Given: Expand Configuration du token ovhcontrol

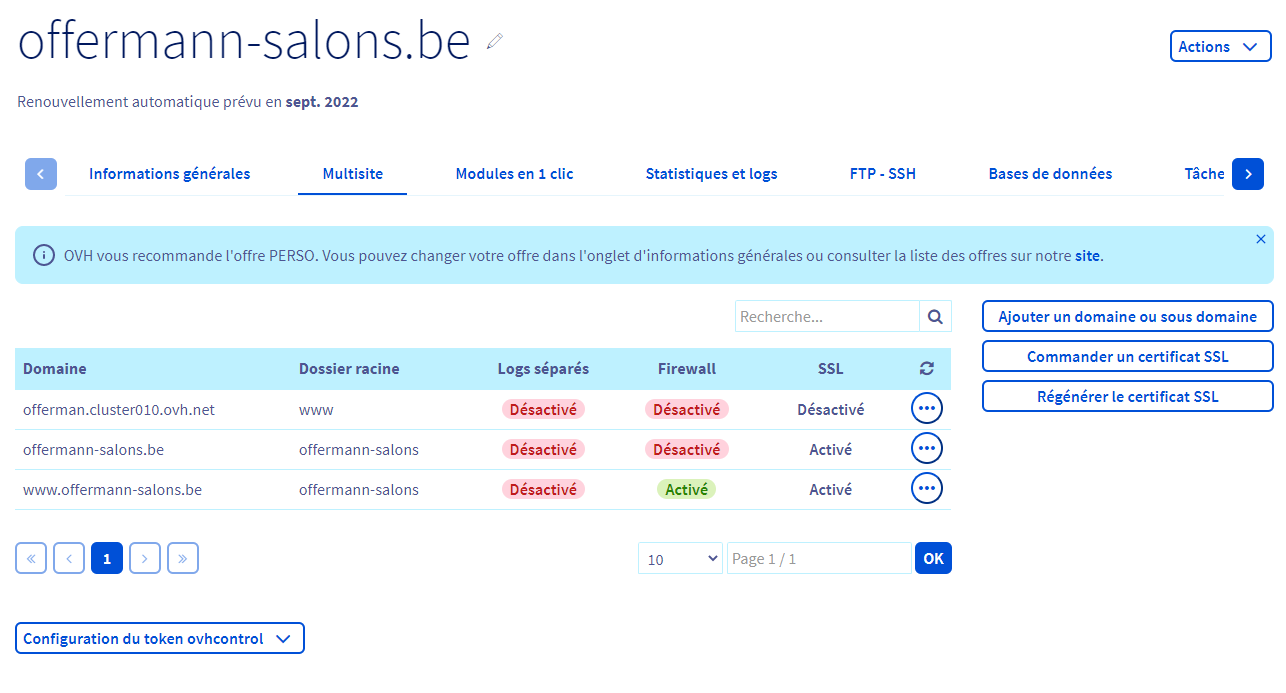Looking at the screenshot, I should point(159,639).
